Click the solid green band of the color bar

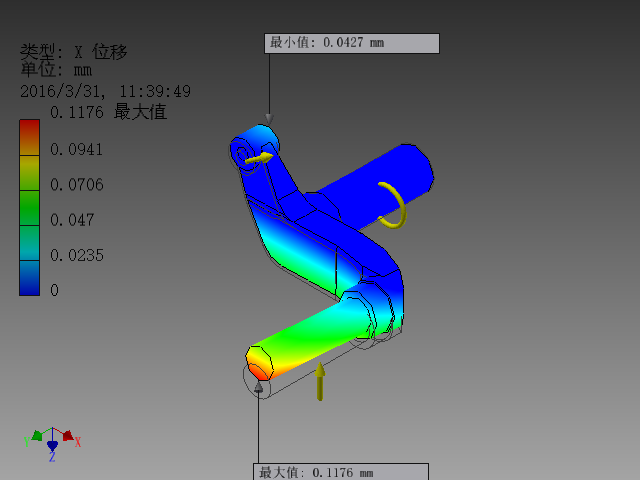tap(29, 208)
